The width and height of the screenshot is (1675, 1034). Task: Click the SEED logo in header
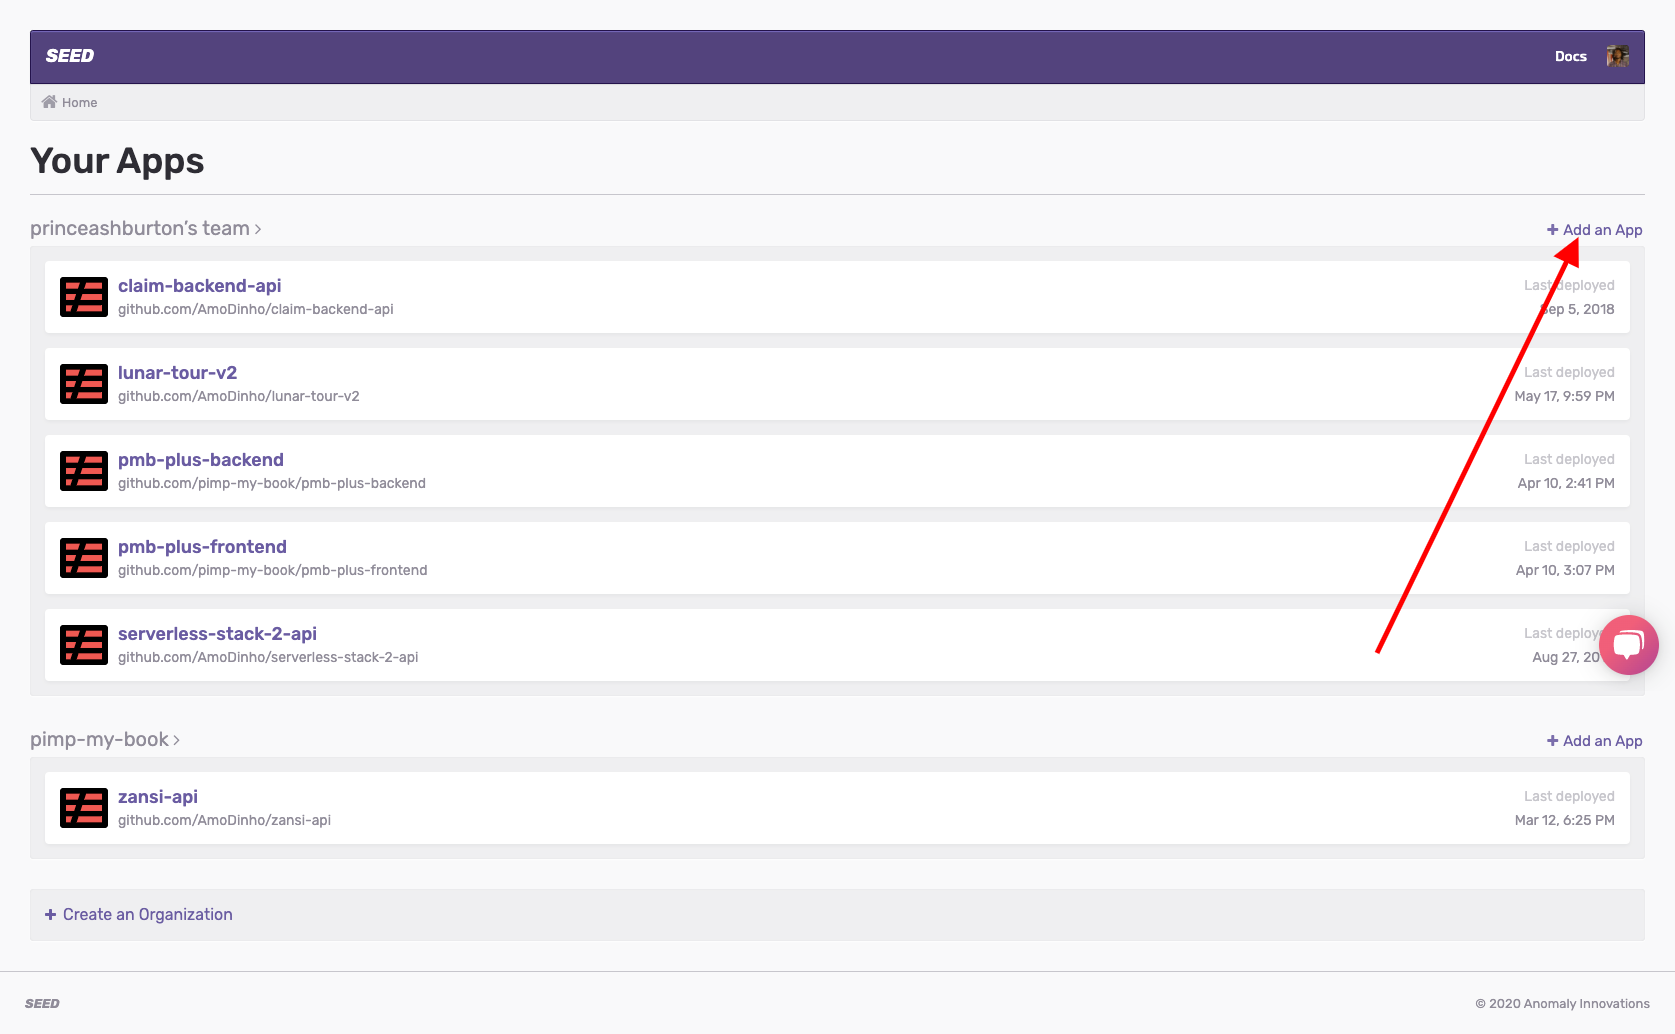tap(70, 56)
